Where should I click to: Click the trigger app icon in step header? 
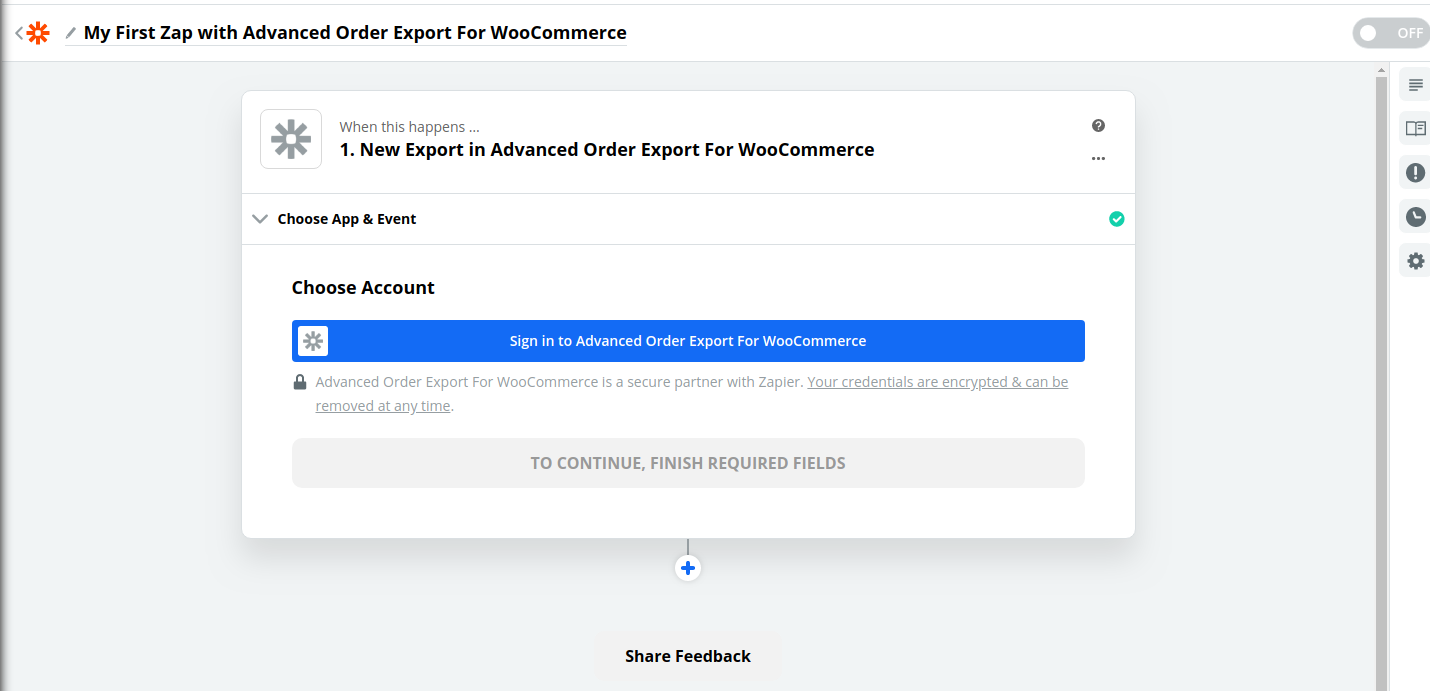click(x=291, y=139)
